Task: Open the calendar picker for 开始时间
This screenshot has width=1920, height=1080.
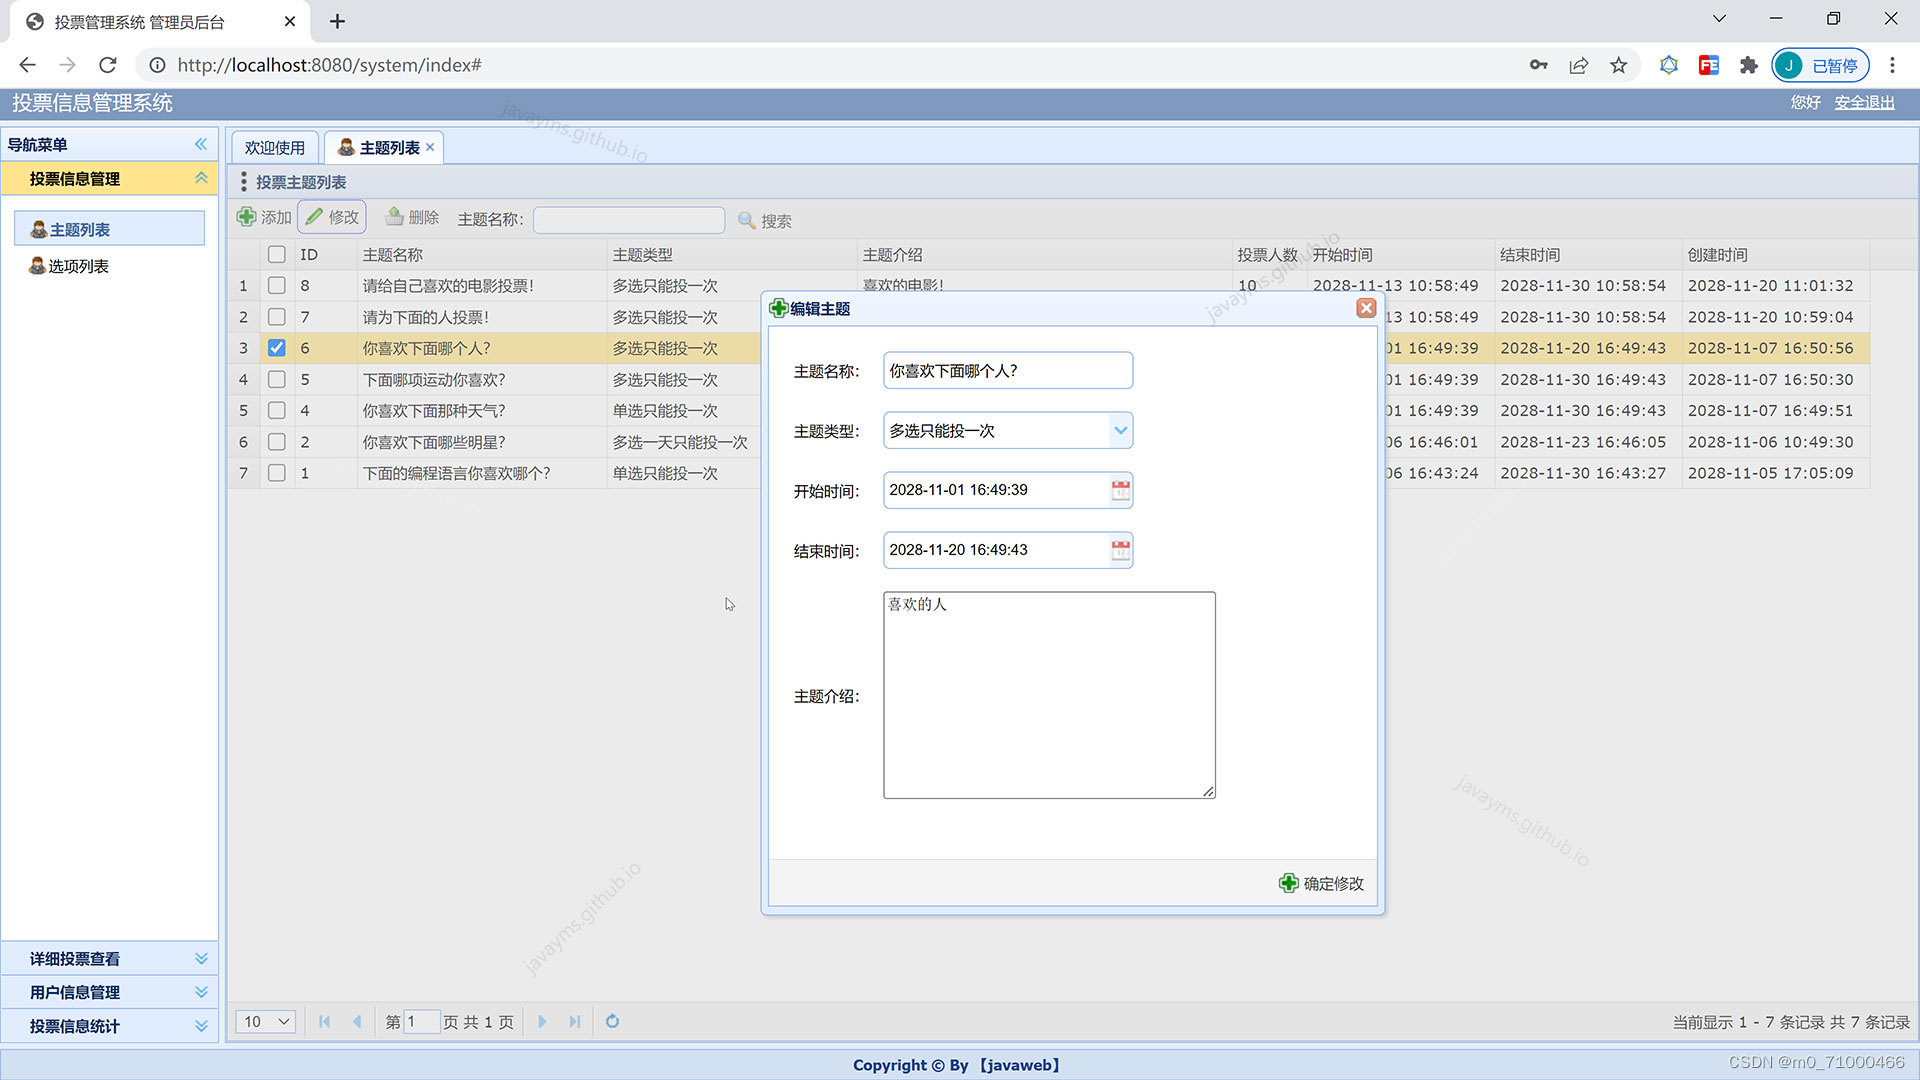Action: point(1119,490)
